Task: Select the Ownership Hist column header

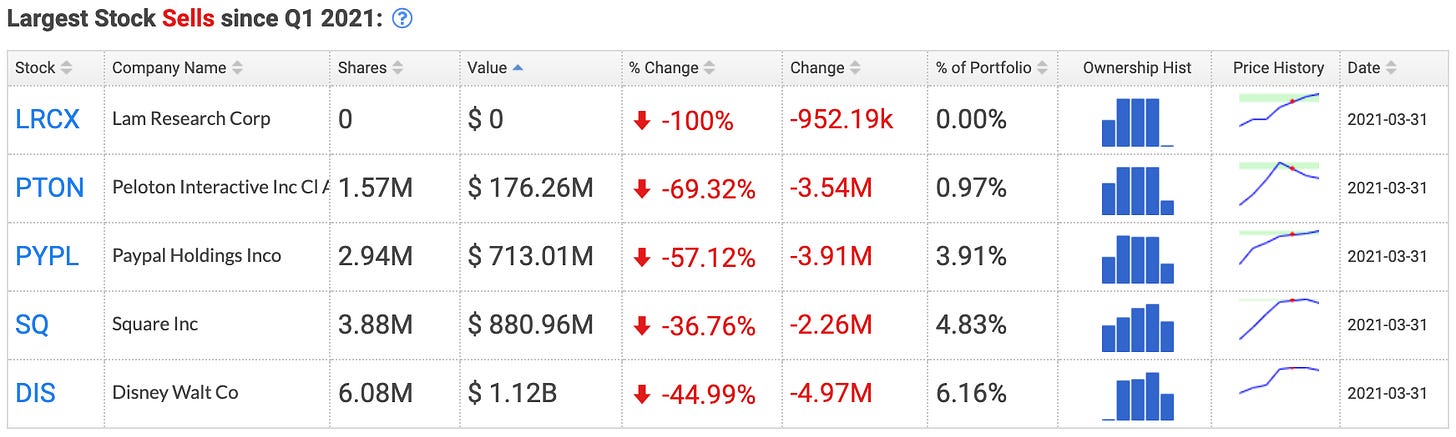Action: (1137, 68)
